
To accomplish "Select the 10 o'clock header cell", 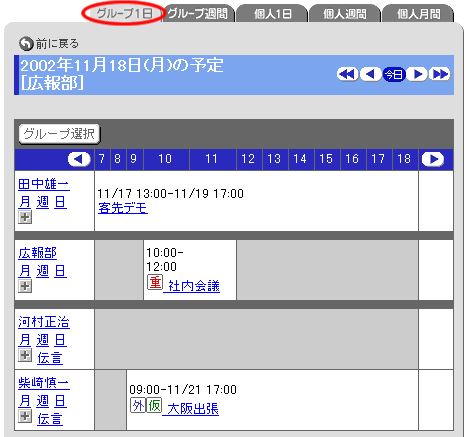I will coord(166,159).
